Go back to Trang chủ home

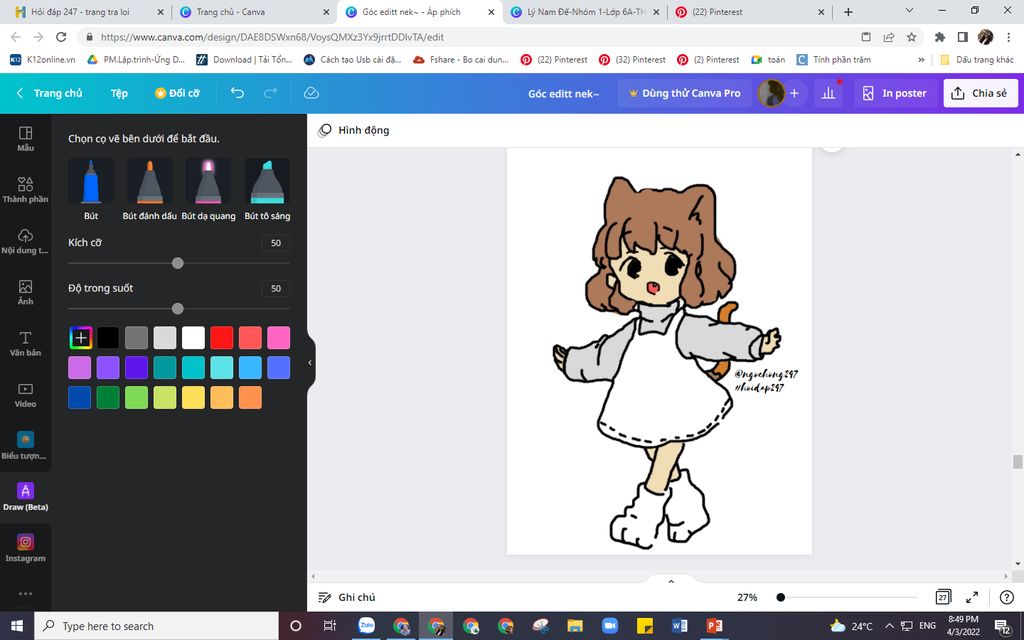click(x=50, y=93)
